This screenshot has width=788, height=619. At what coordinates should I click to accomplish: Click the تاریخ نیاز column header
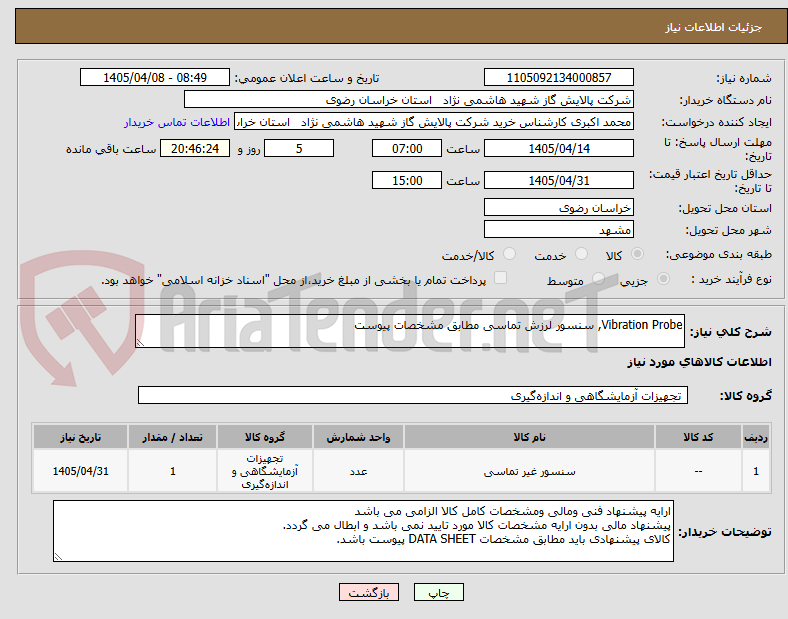pyautogui.click(x=80, y=437)
